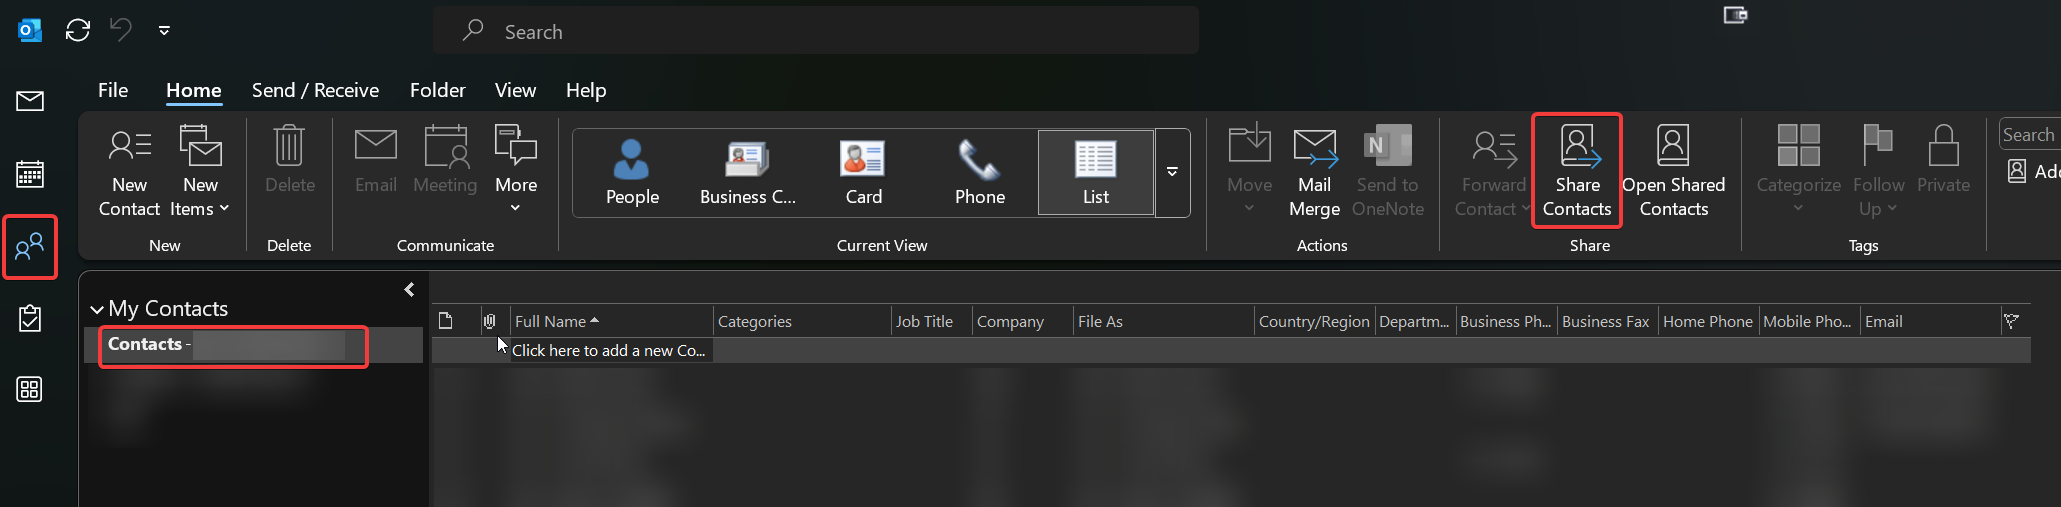Start a Mail Merge
This screenshot has height=507, width=2061.
(1314, 171)
